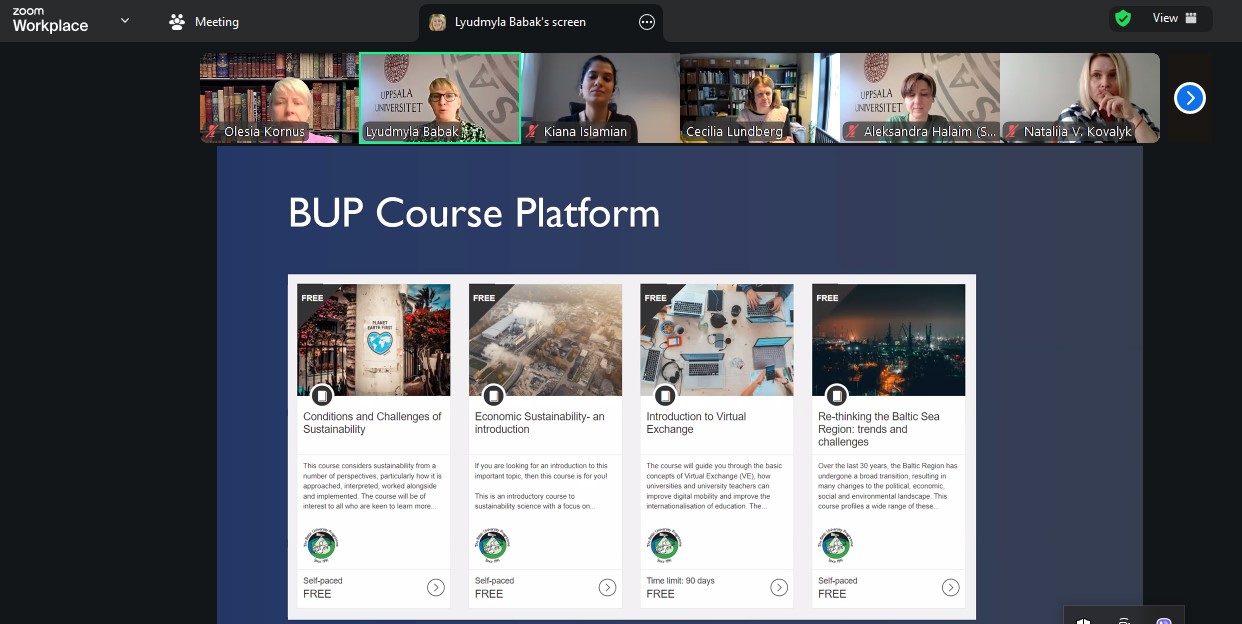Expand the Zoom Workplace dropdown chevron
The width and height of the screenshot is (1242, 624).
pos(125,20)
